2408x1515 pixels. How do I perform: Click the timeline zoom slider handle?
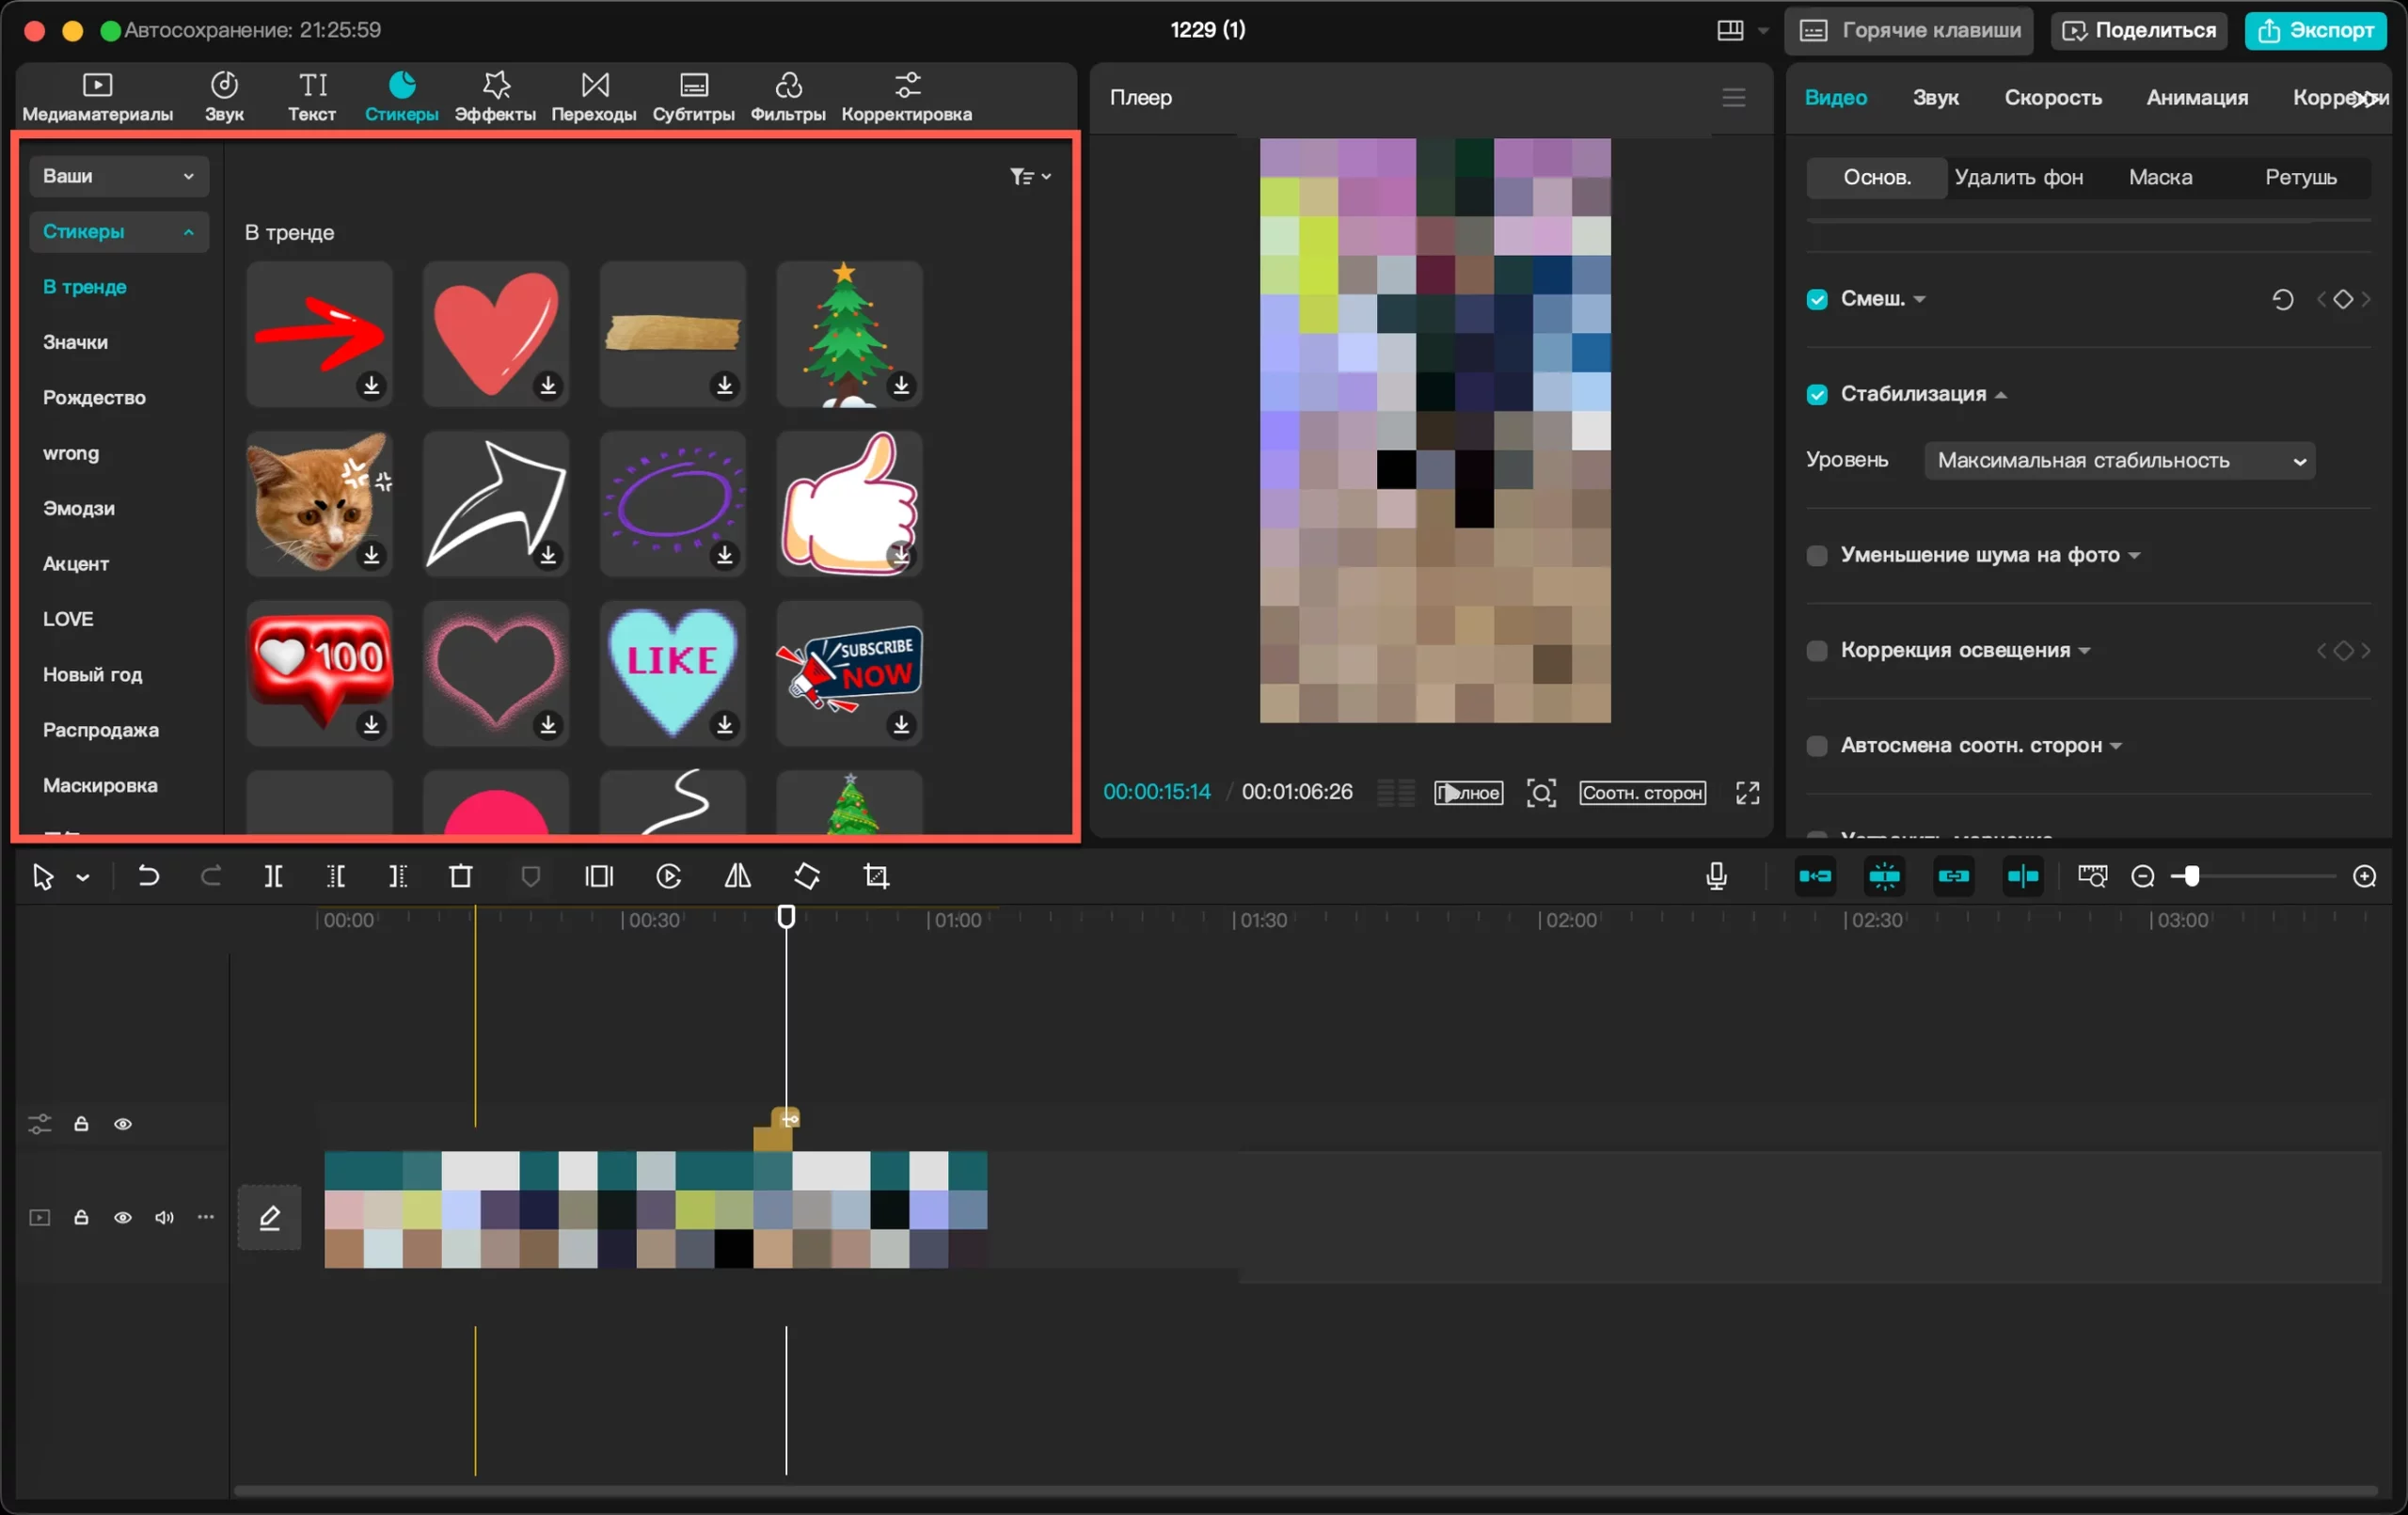2192,877
